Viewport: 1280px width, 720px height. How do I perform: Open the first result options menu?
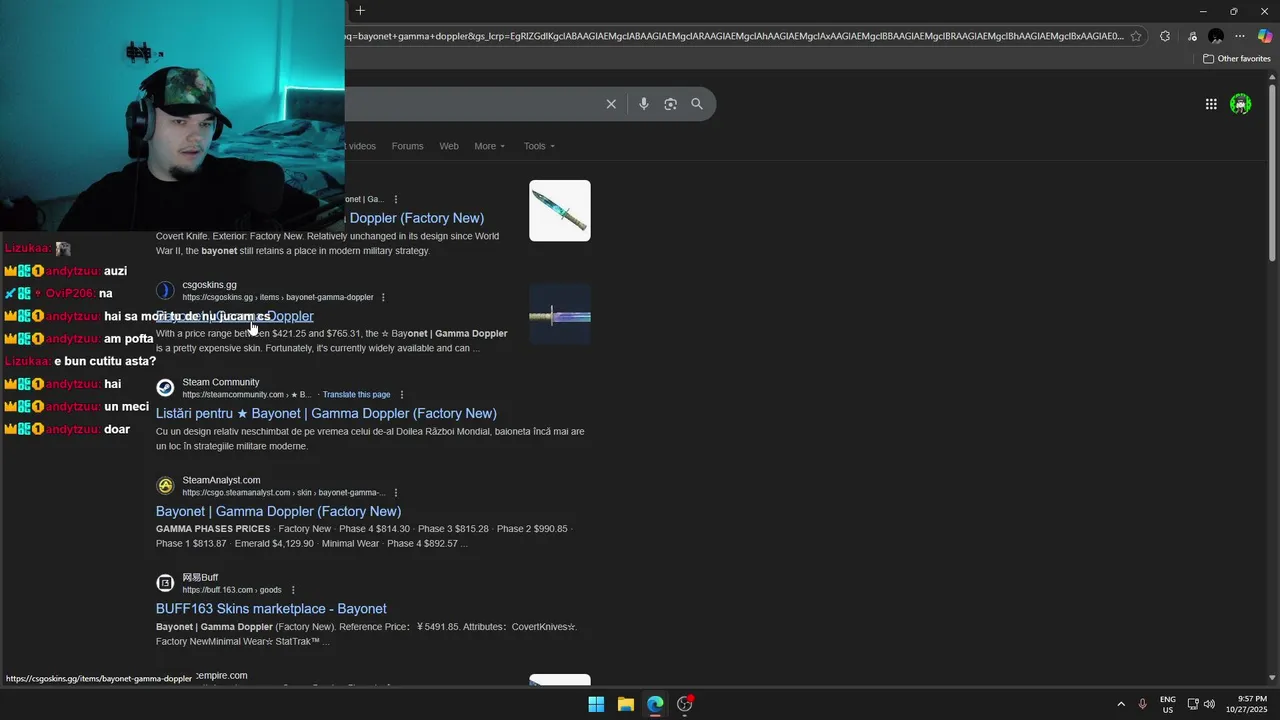coord(396,199)
